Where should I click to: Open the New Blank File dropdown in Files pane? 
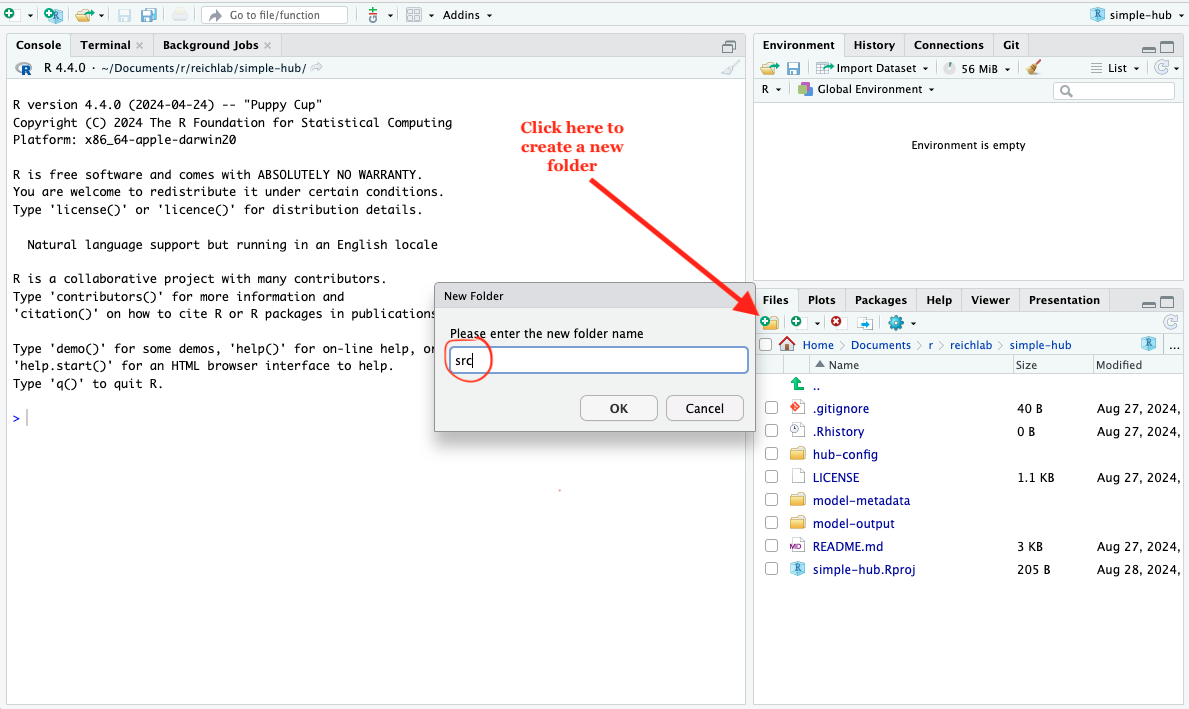click(817, 323)
